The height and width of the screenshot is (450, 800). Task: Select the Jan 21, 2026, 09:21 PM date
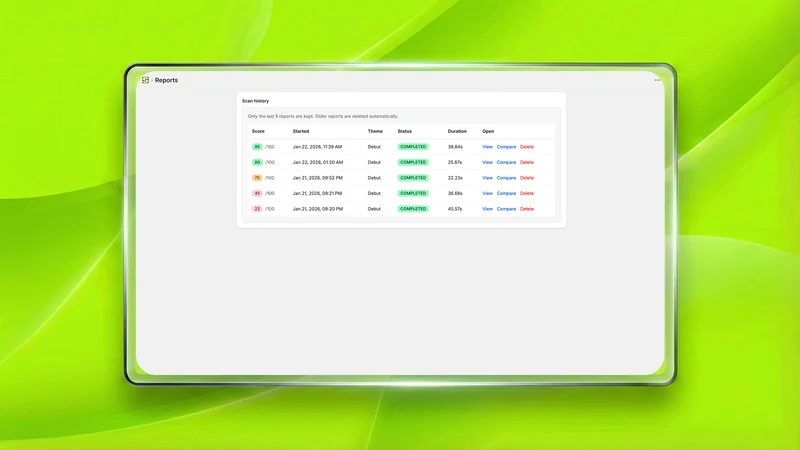tap(317, 193)
